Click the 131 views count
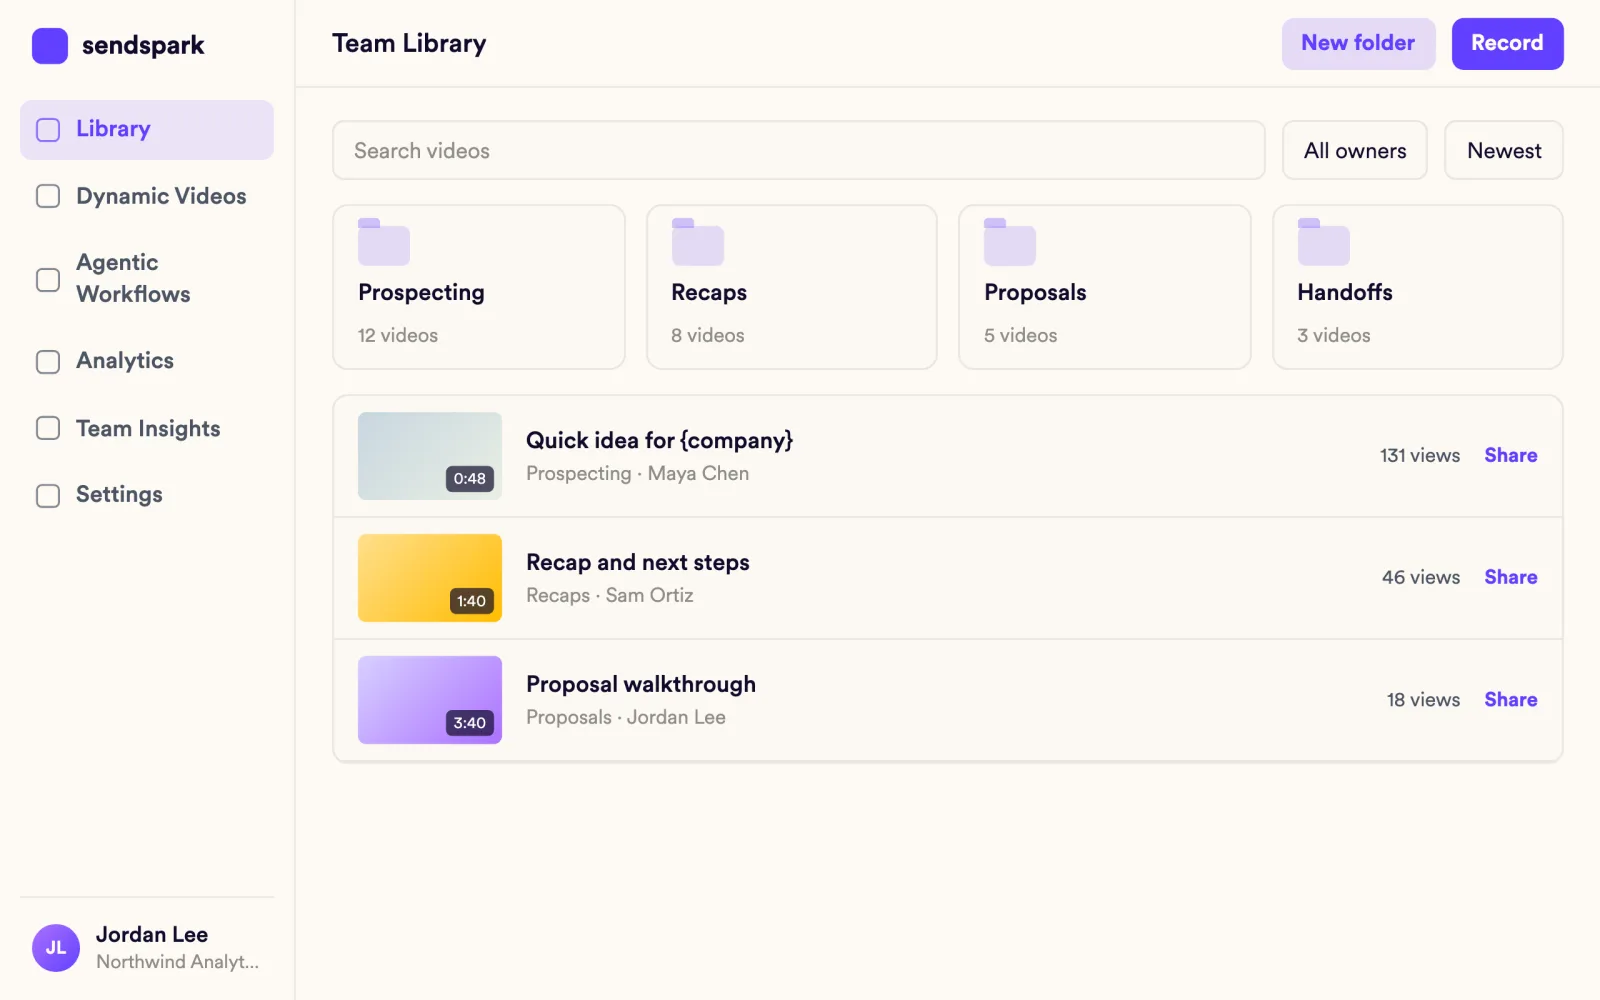Viewport: 1600px width, 1000px height. (x=1420, y=455)
